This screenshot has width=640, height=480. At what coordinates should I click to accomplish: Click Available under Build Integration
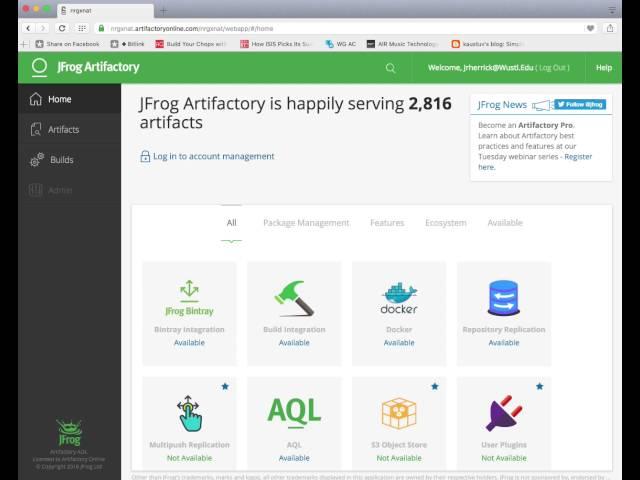click(294, 343)
